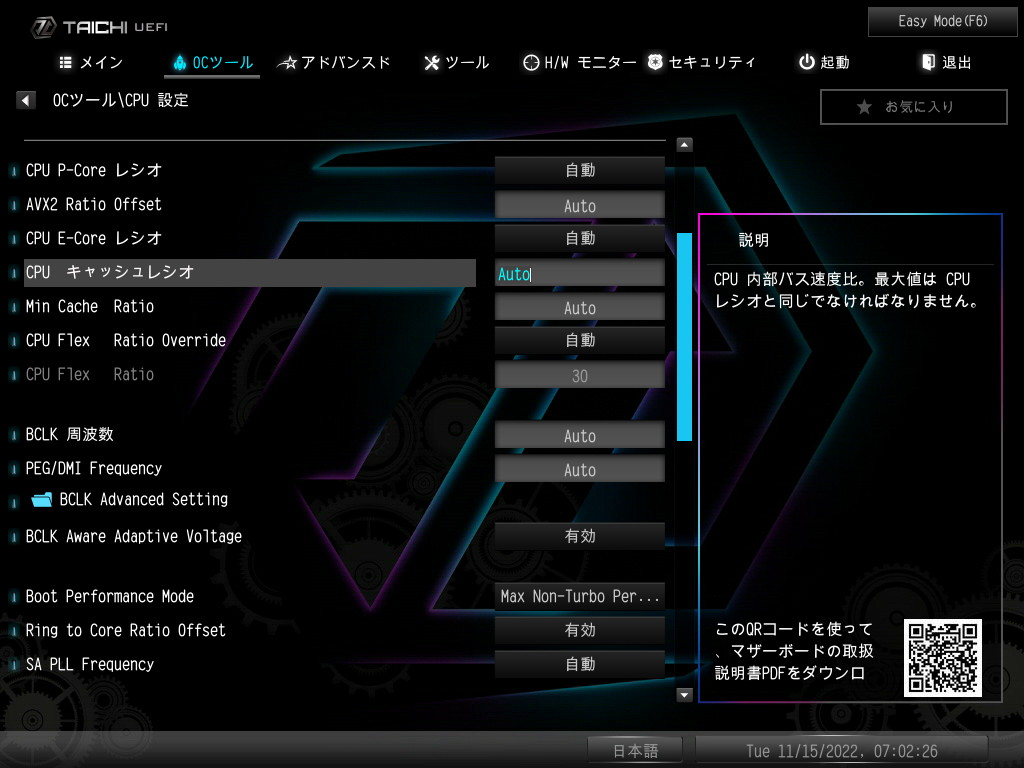Click the AVX2 Ratio Offset value field
This screenshot has height=768, width=1024.
tap(579, 205)
